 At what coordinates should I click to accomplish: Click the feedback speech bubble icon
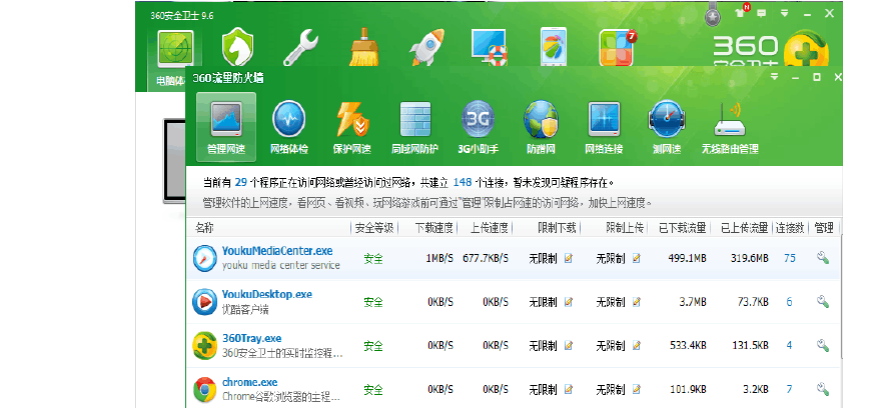761,13
